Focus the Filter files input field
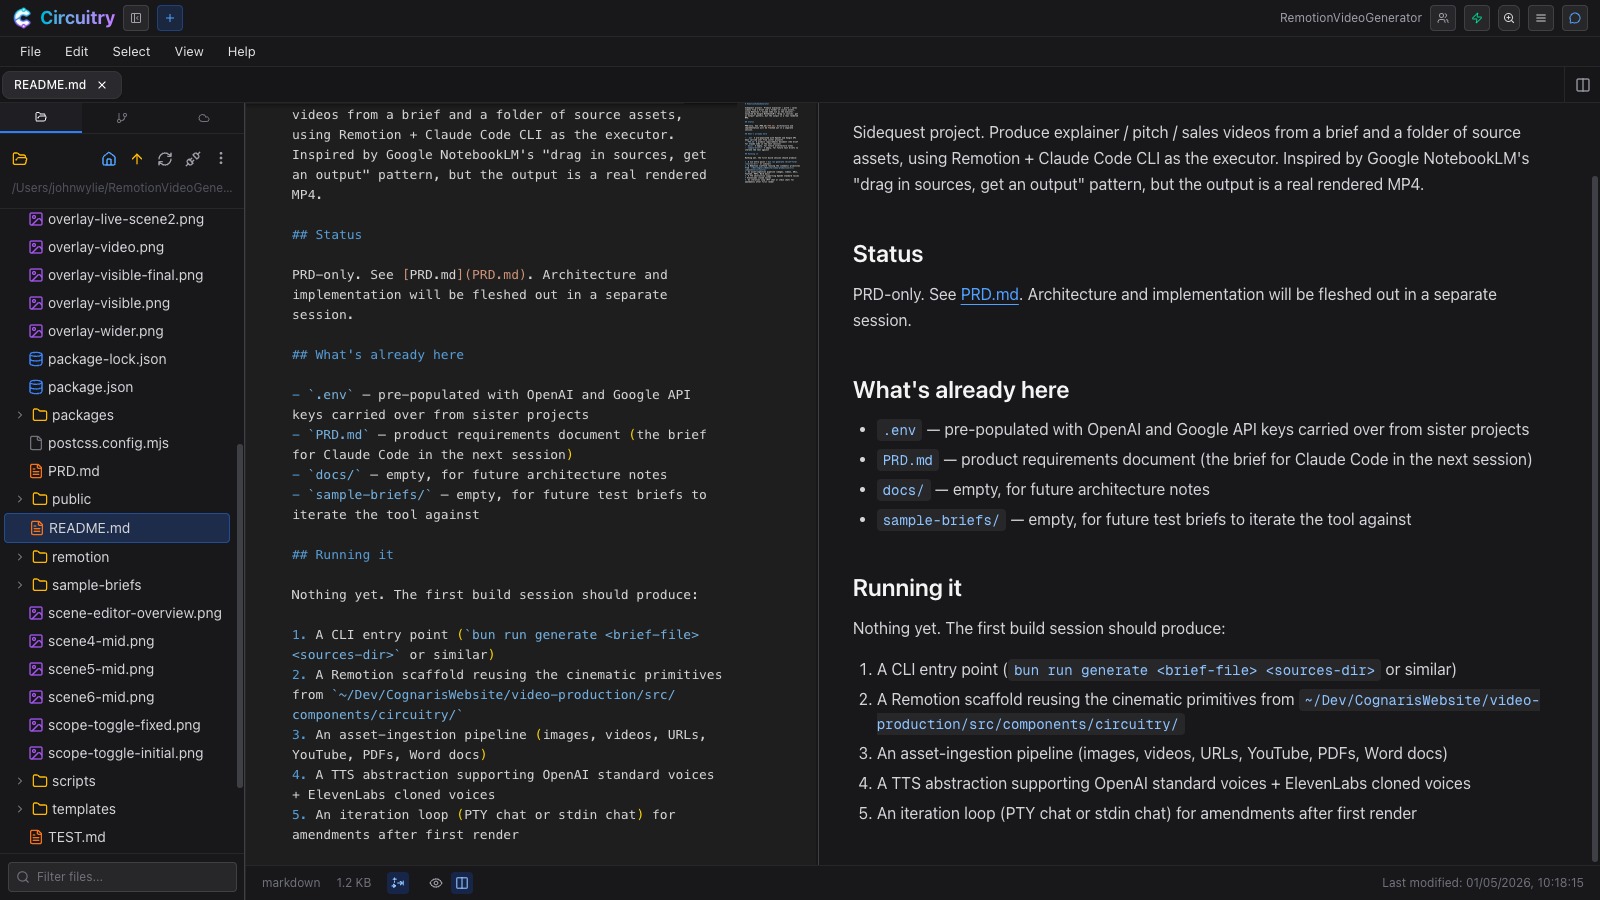The image size is (1600, 900). [122, 877]
